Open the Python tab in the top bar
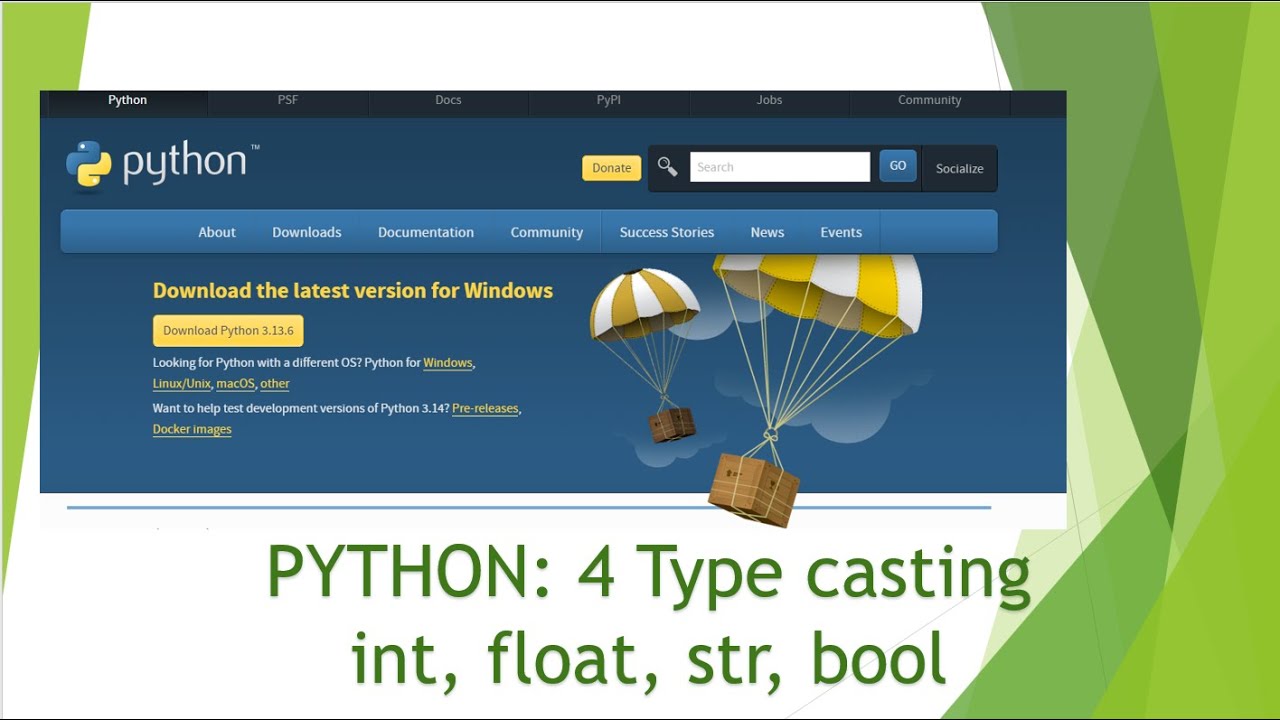Viewport: 1280px width, 720px height. tap(128, 100)
